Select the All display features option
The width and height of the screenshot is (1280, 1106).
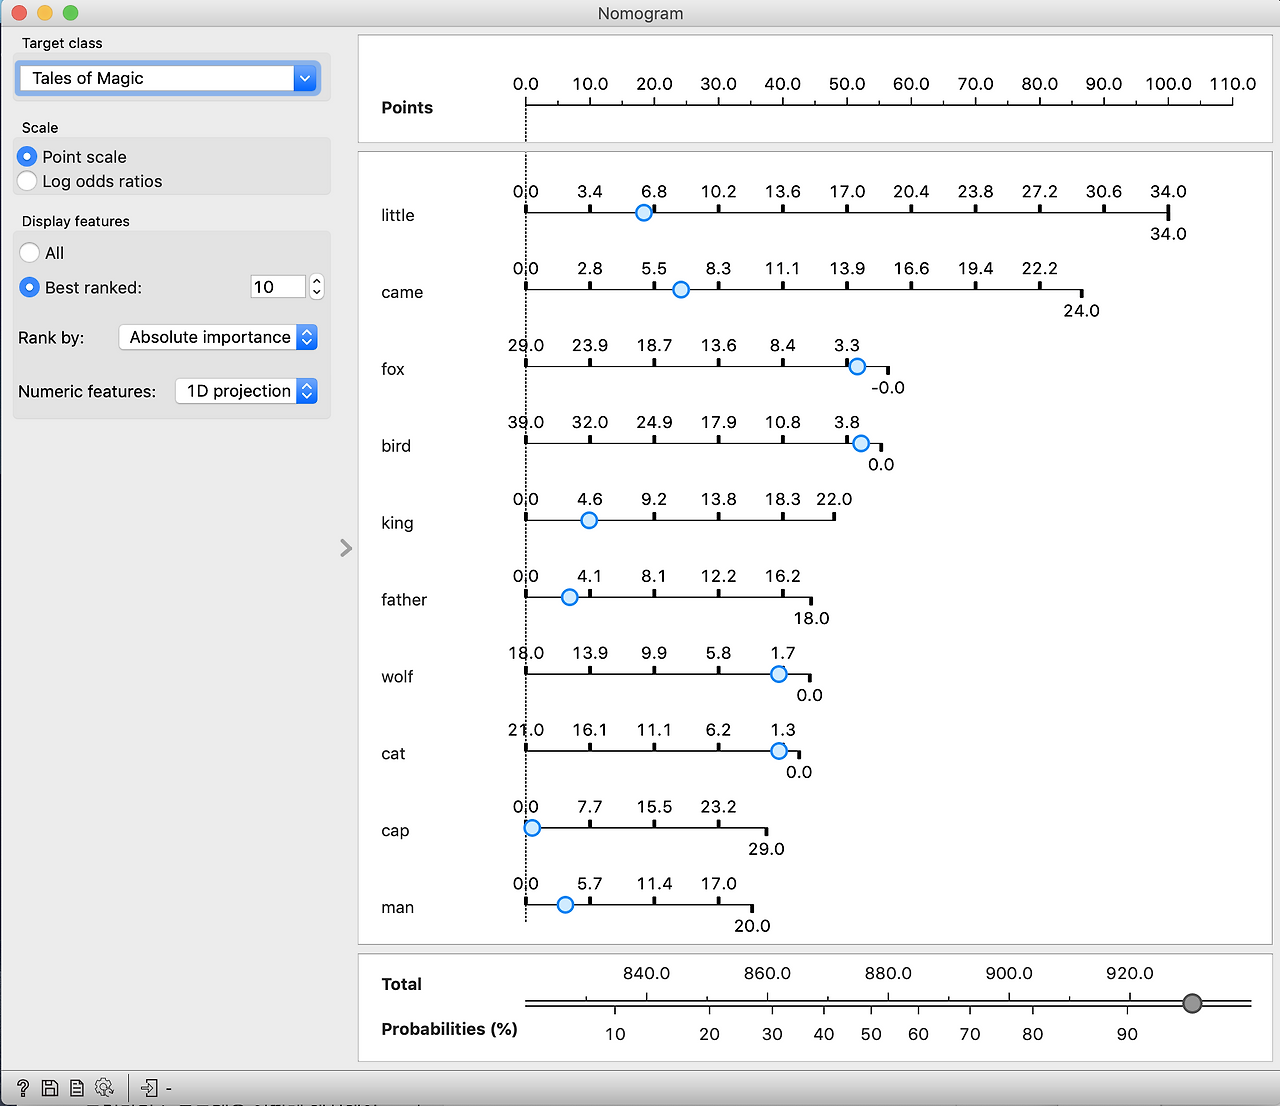point(30,253)
